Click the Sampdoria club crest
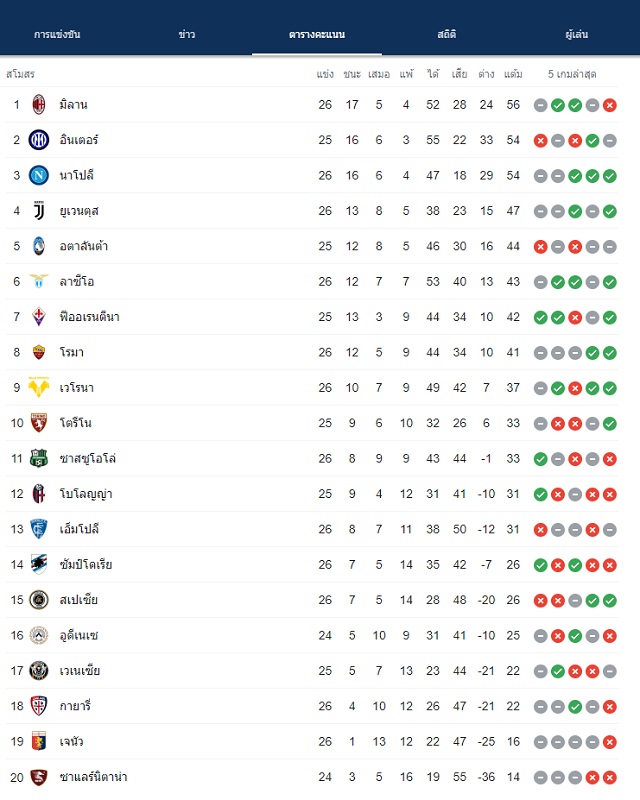Viewport: 640px width, 800px height. tap(39, 564)
